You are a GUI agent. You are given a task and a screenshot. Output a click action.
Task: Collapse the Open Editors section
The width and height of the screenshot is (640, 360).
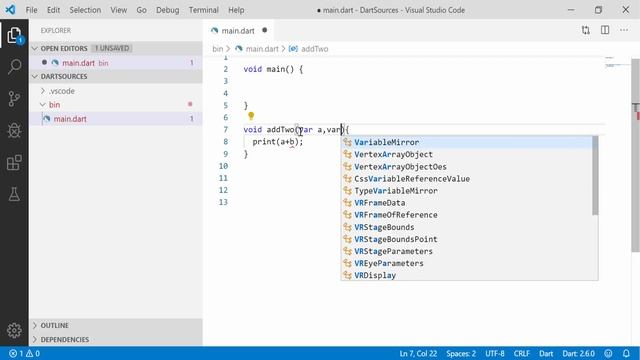[x=35, y=48]
